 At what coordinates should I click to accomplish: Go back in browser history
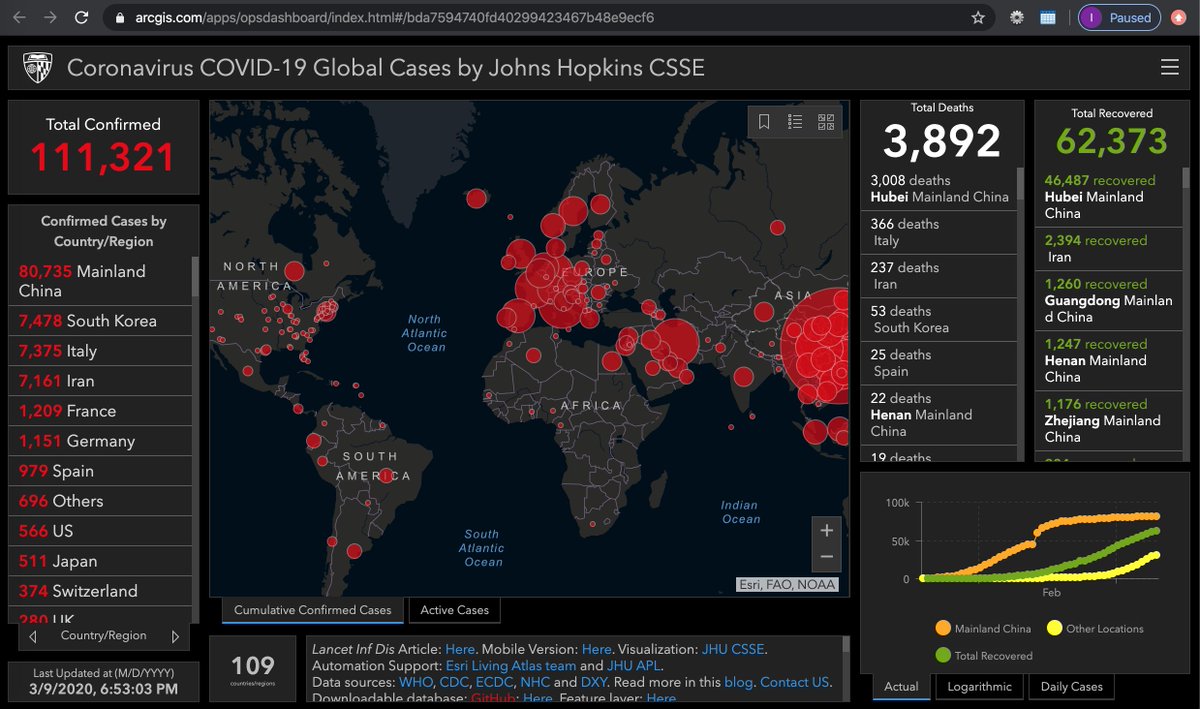pyautogui.click(x=19, y=18)
